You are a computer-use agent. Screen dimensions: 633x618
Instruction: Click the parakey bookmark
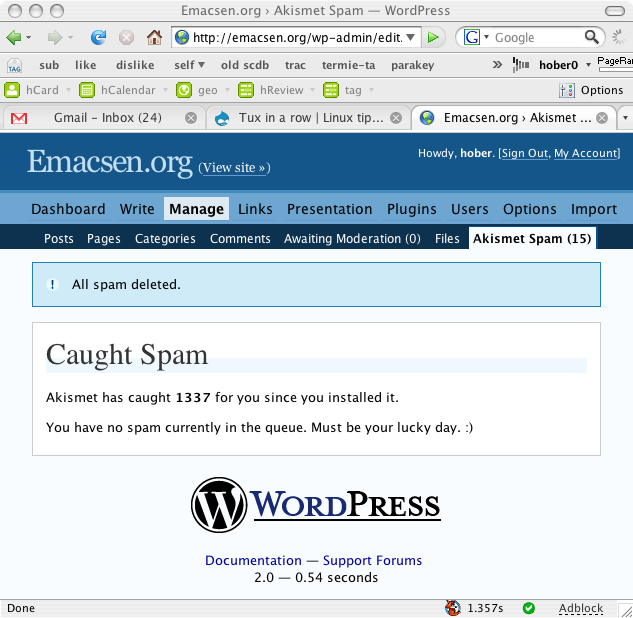click(x=412, y=65)
